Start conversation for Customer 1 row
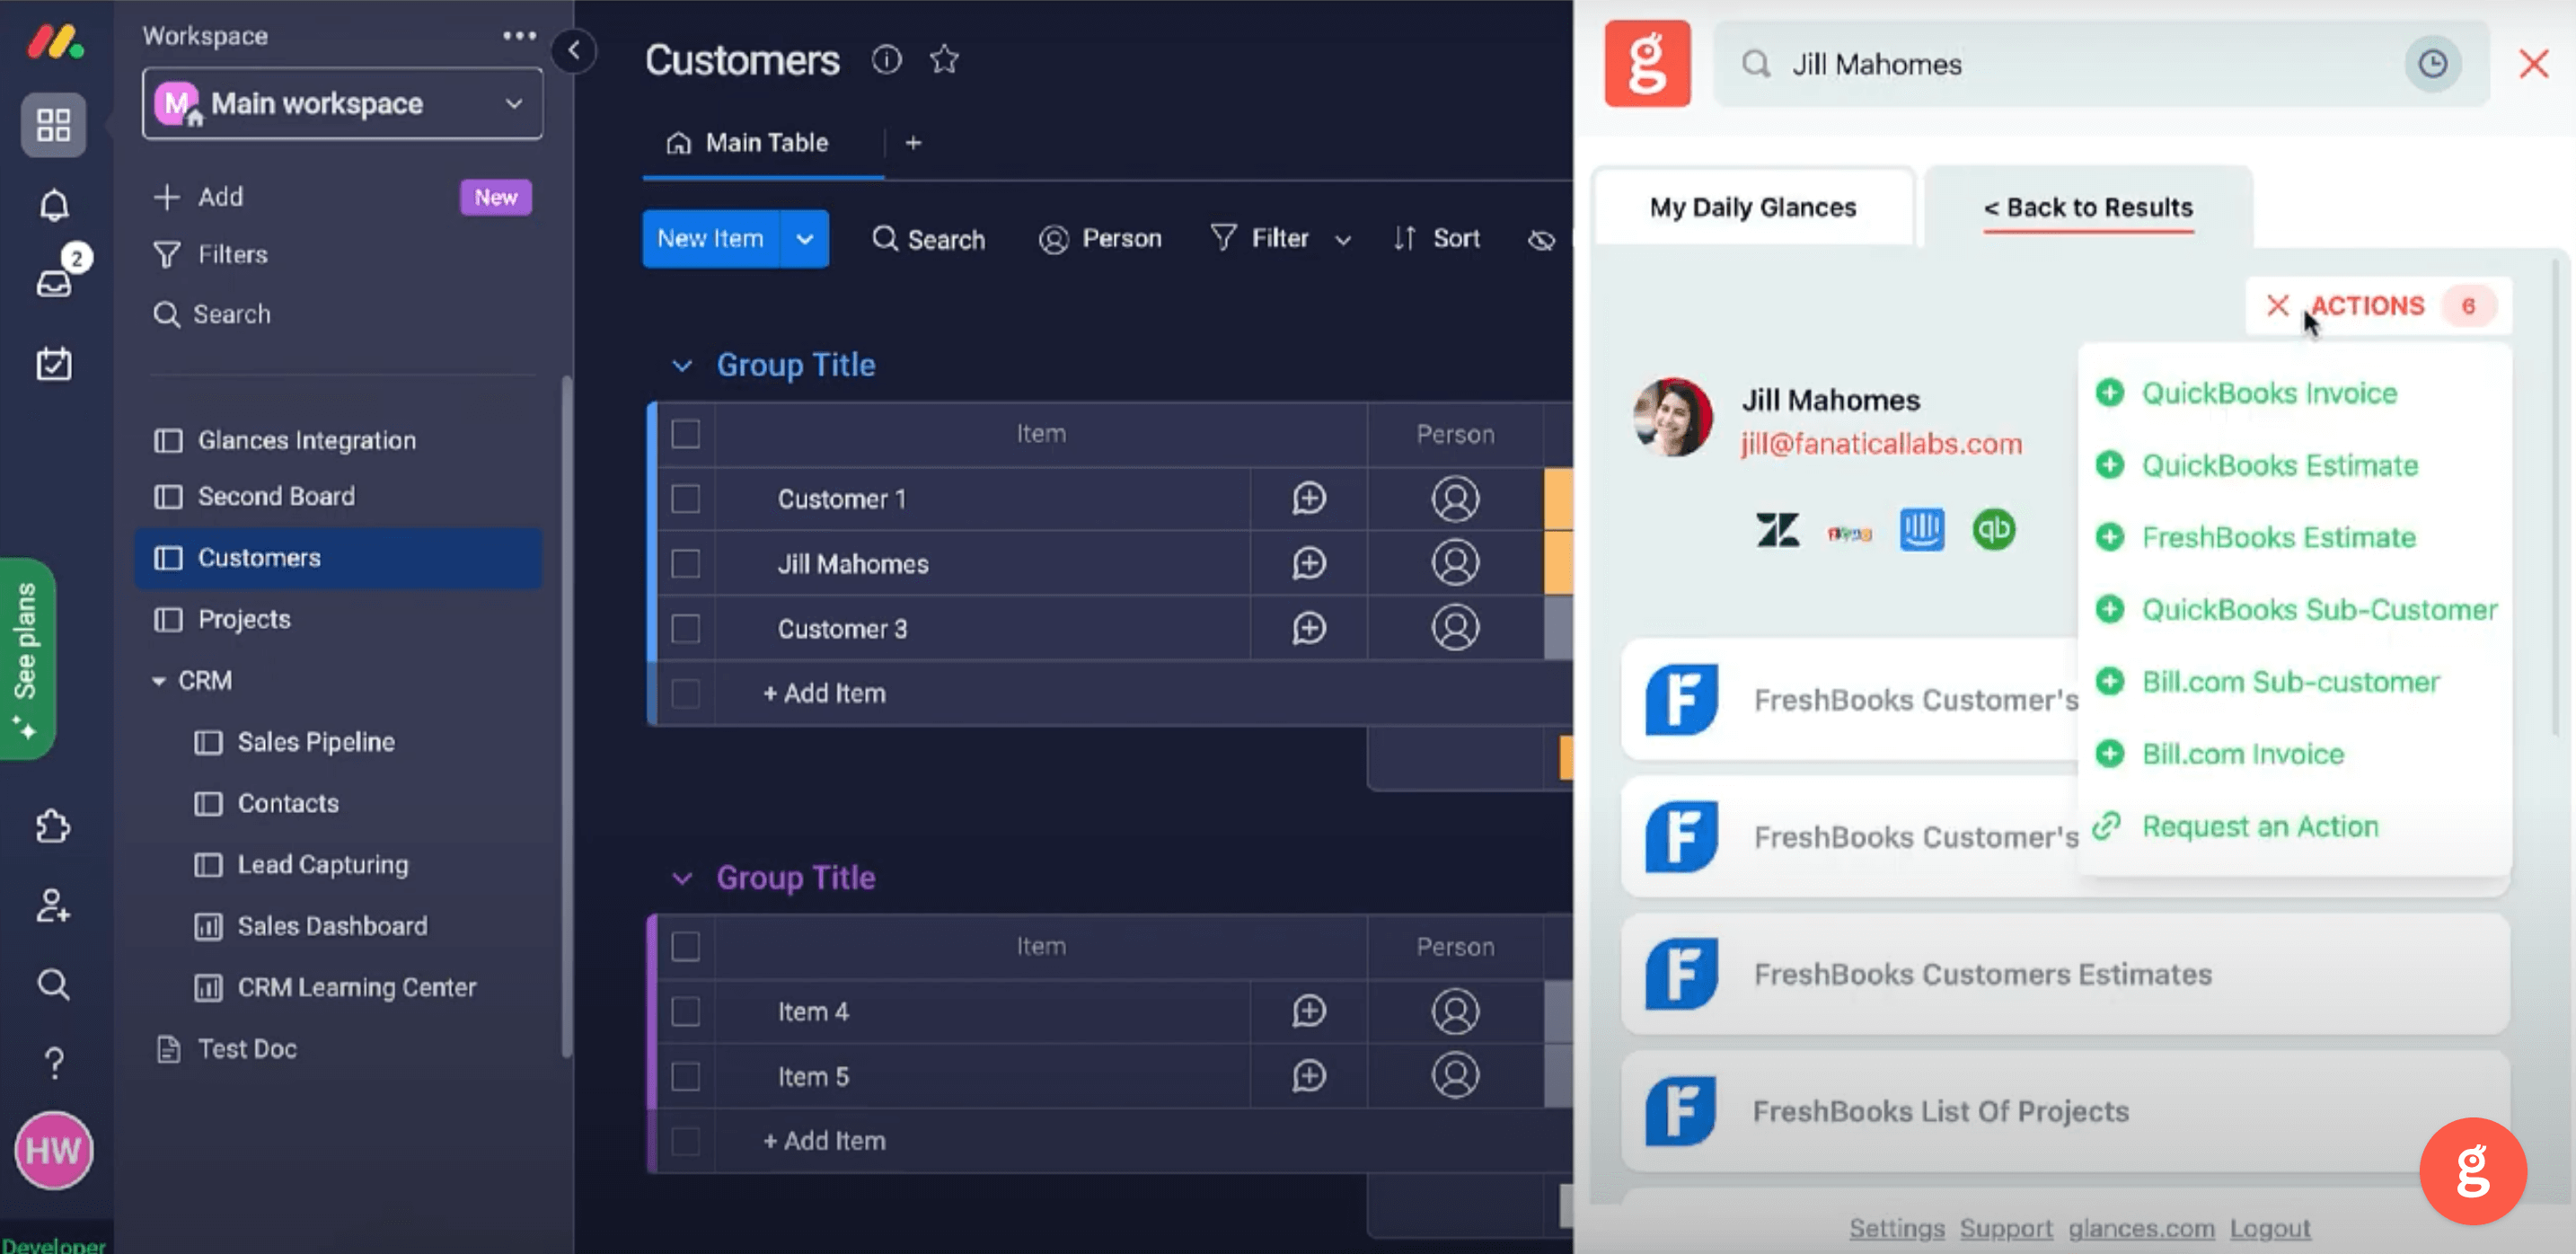The height and width of the screenshot is (1254, 2576). coord(1309,498)
